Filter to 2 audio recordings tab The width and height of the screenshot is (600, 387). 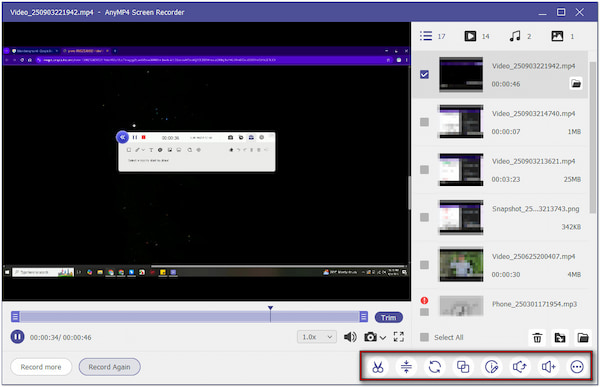[520, 36]
